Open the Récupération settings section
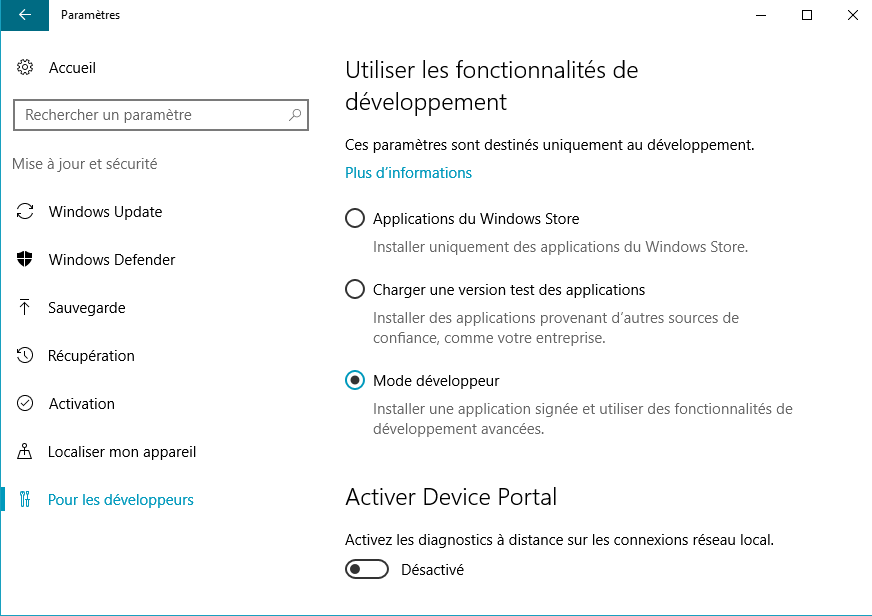The width and height of the screenshot is (872, 616). point(91,356)
